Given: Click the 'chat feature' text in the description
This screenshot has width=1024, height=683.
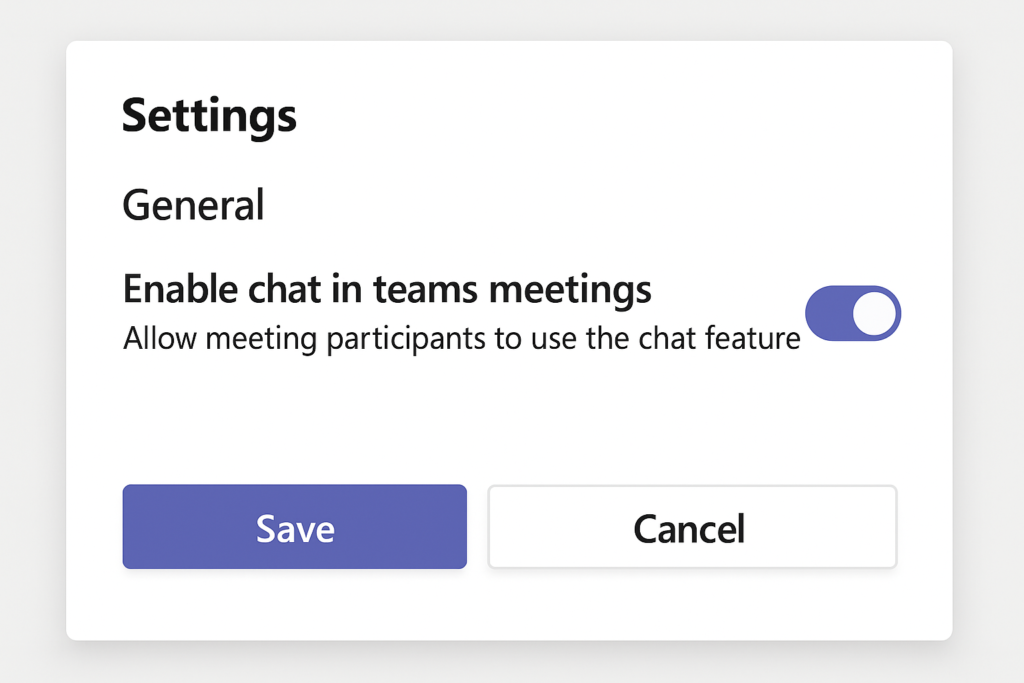Looking at the screenshot, I should point(719,338).
